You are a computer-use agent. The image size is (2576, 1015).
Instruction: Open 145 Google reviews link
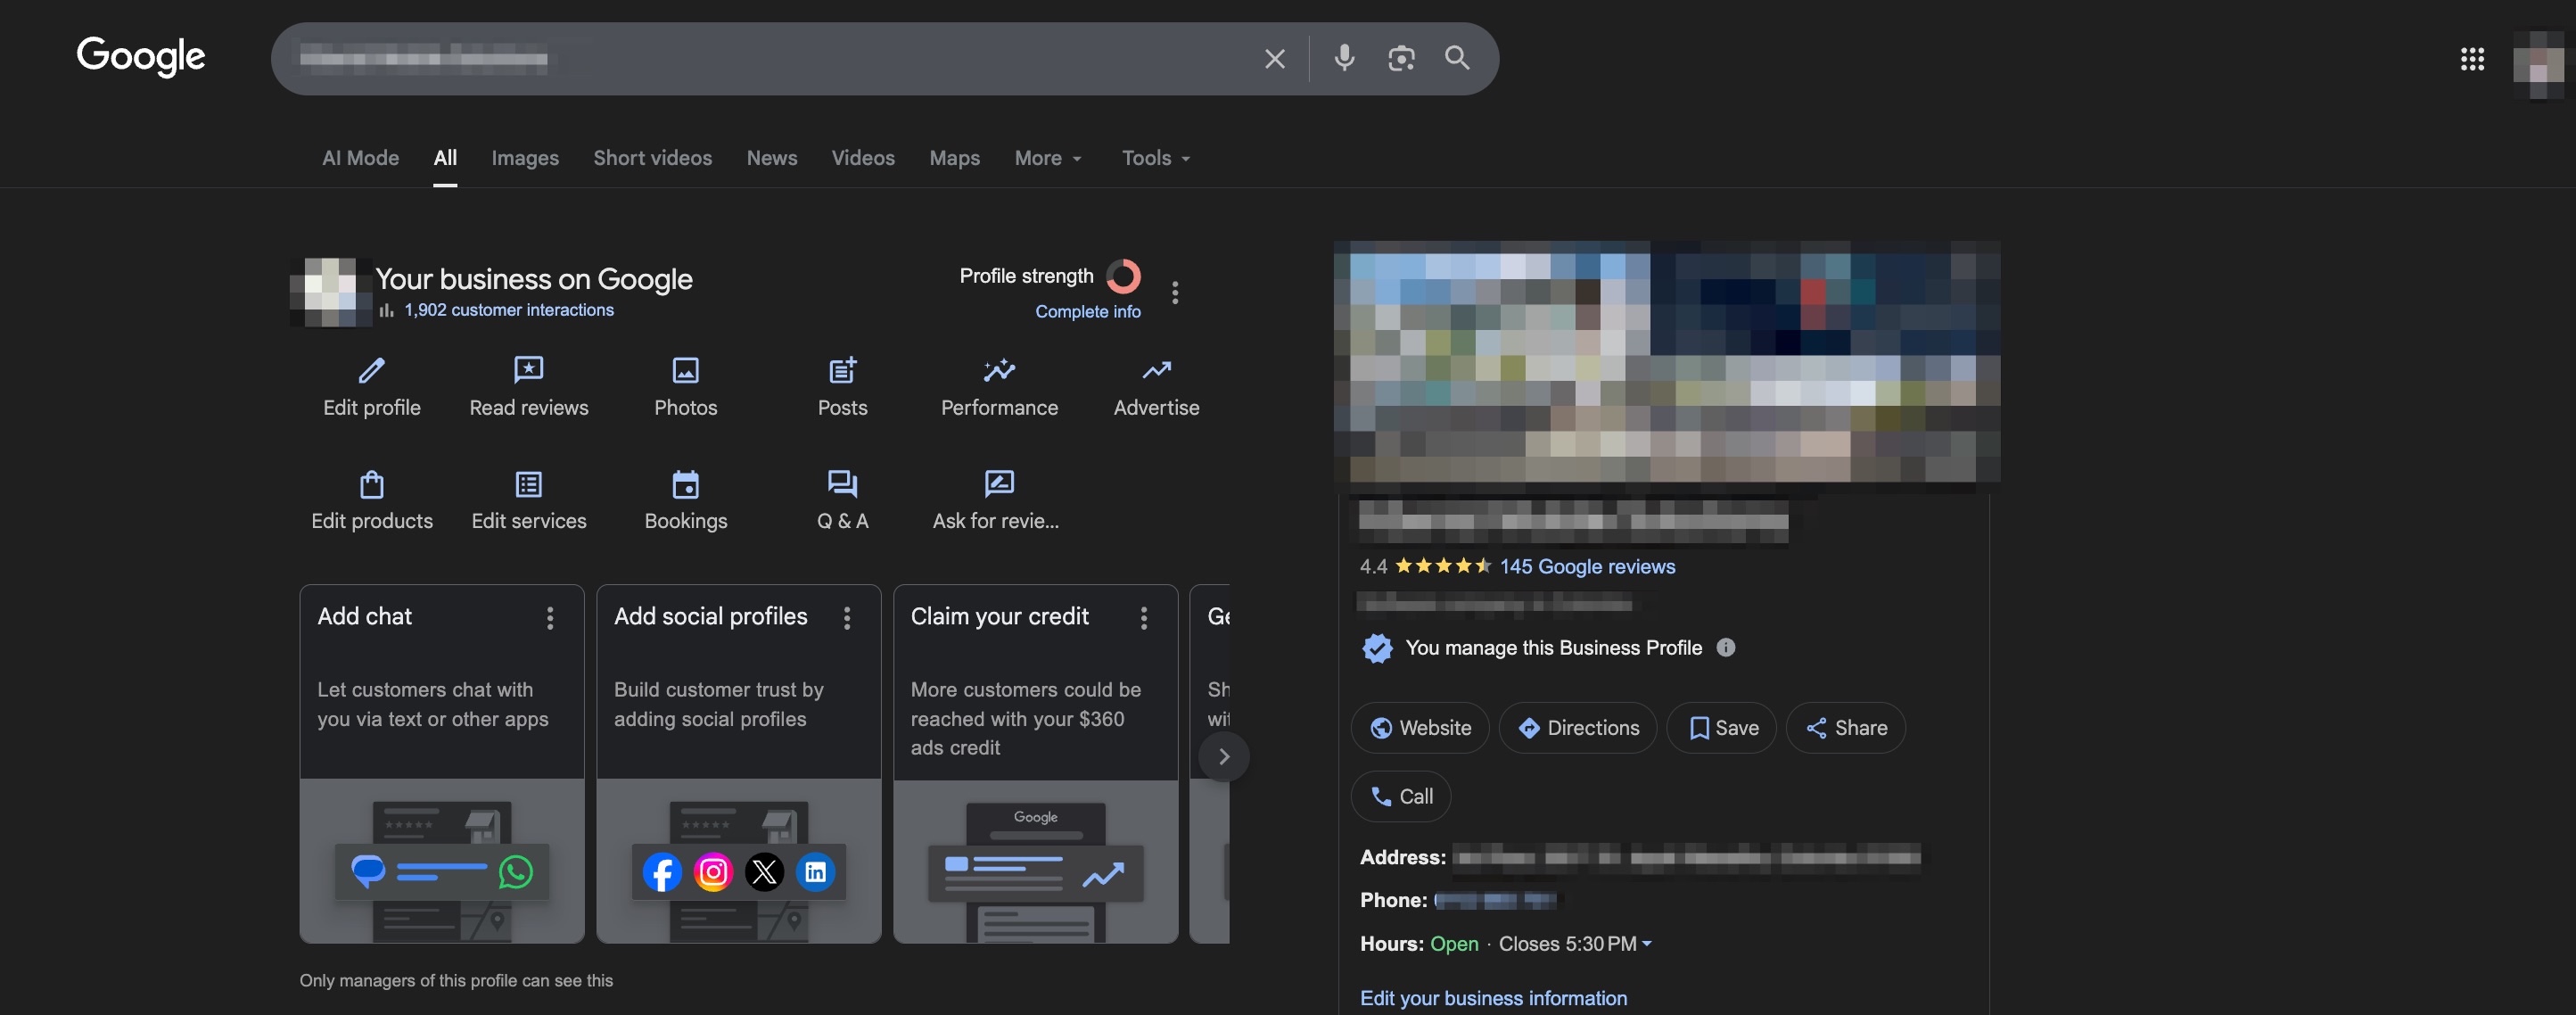click(x=1587, y=566)
